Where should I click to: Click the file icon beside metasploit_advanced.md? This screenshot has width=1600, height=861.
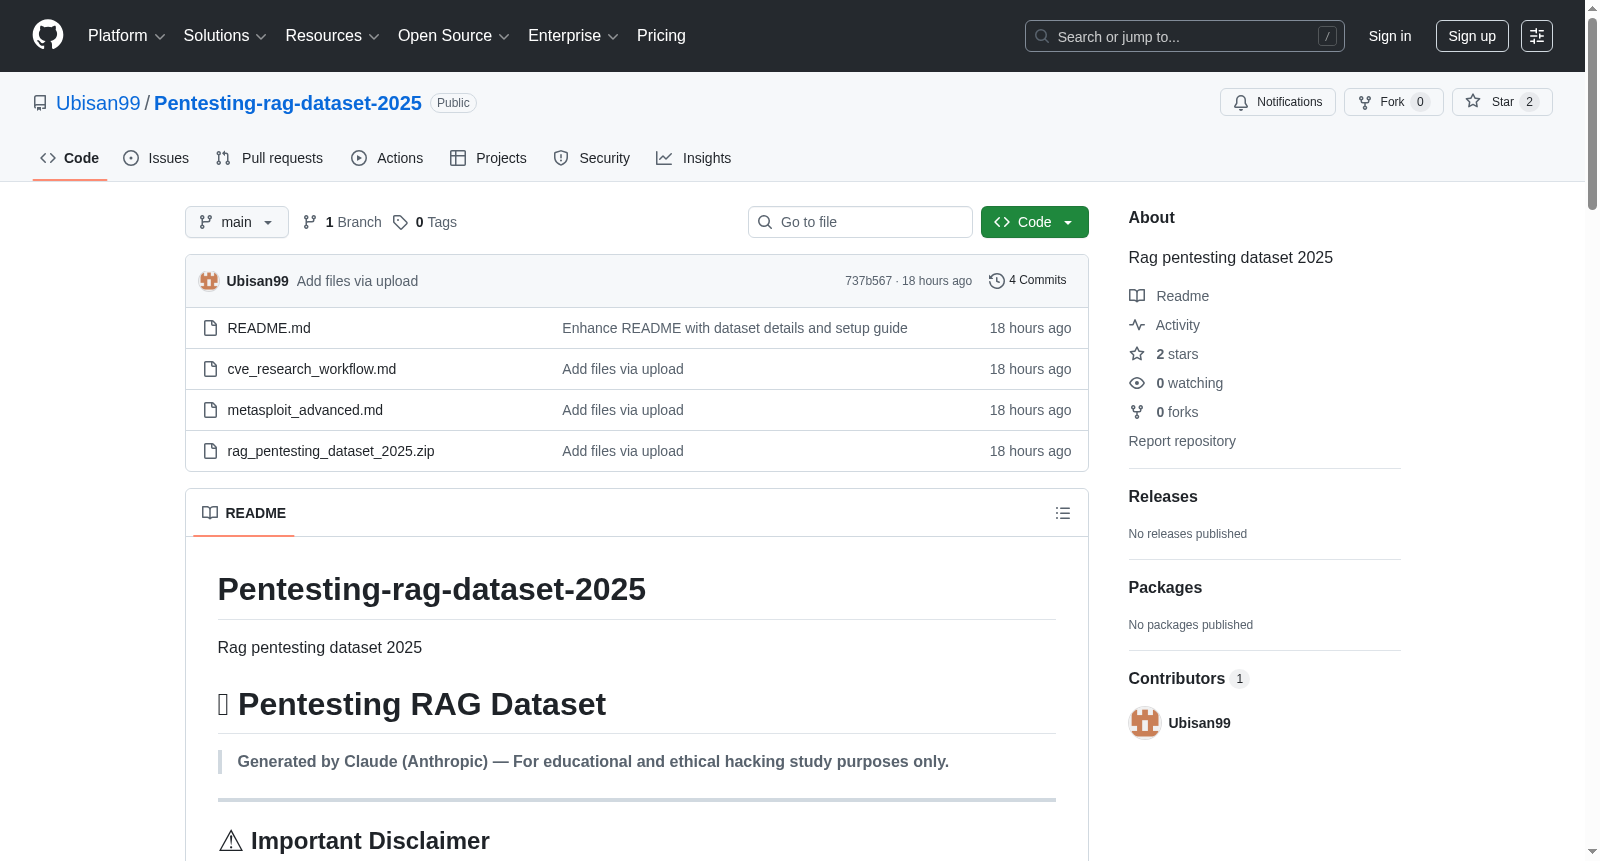(x=210, y=410)
